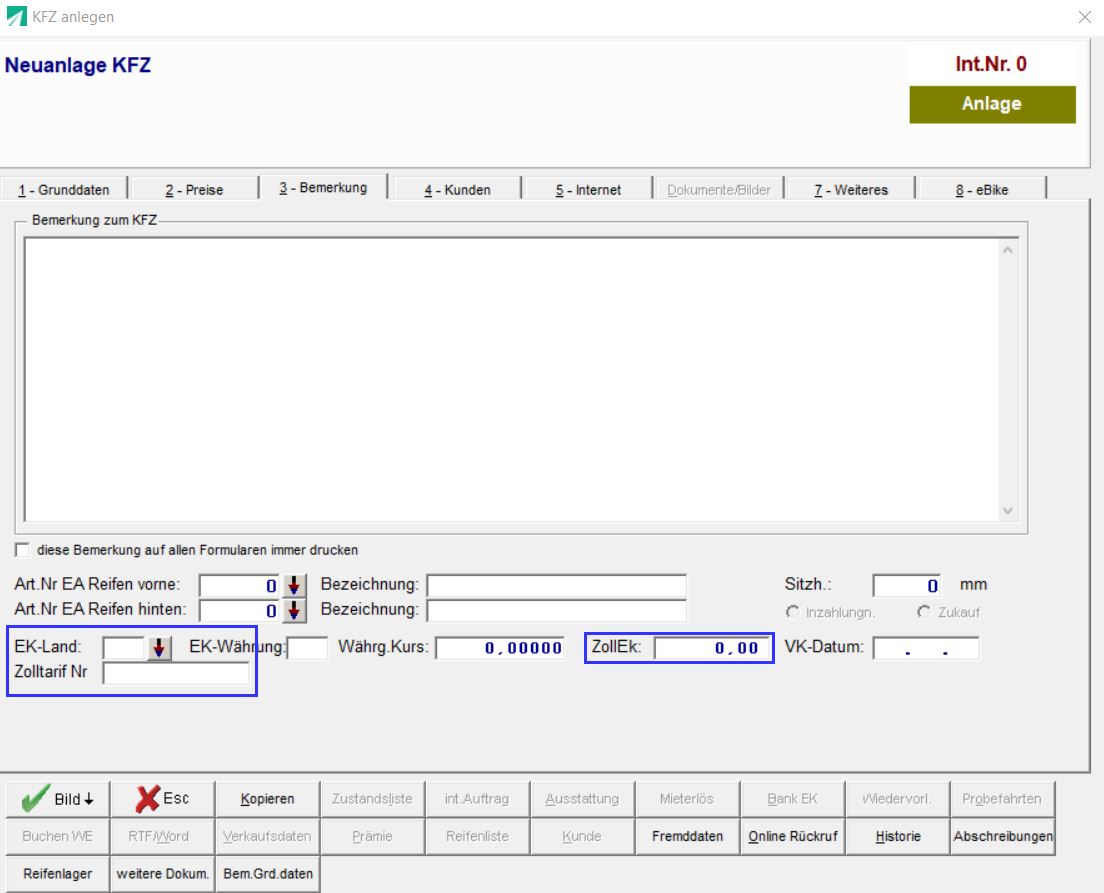Open the 2 - Preise tab
Screen dimensions: 1104x893
[x=194, y=189]
